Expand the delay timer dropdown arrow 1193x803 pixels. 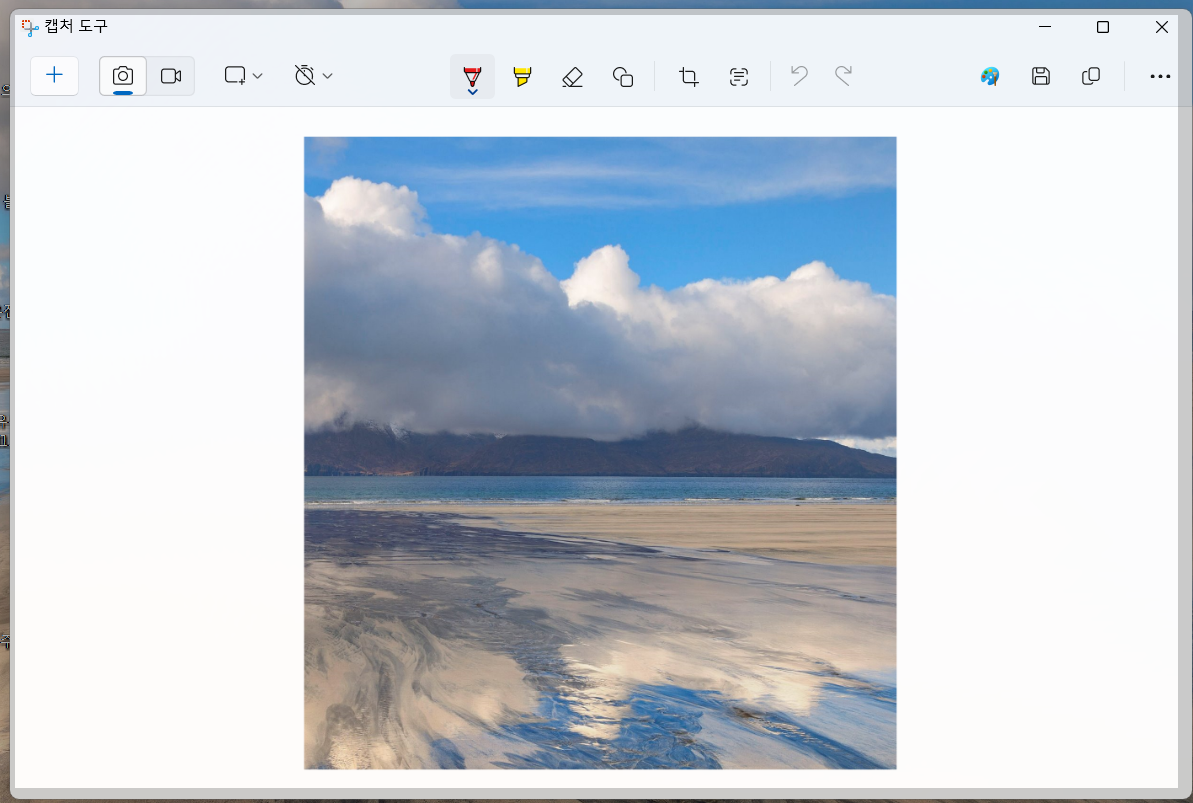(327, 76)
